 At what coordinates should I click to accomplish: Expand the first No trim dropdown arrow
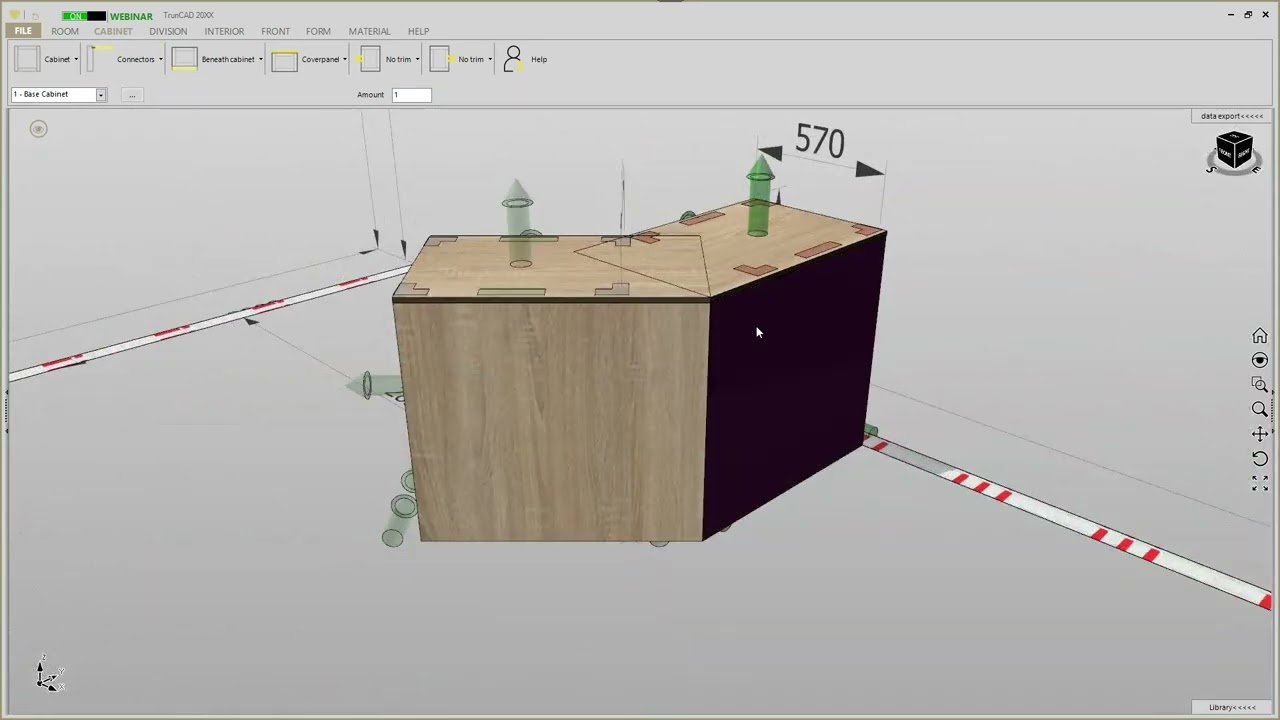(417, 60)
